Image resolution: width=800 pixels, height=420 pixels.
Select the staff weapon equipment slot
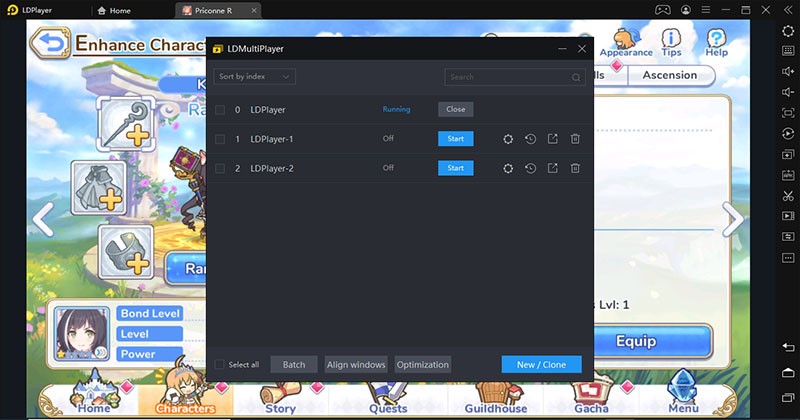coord(126,124)
